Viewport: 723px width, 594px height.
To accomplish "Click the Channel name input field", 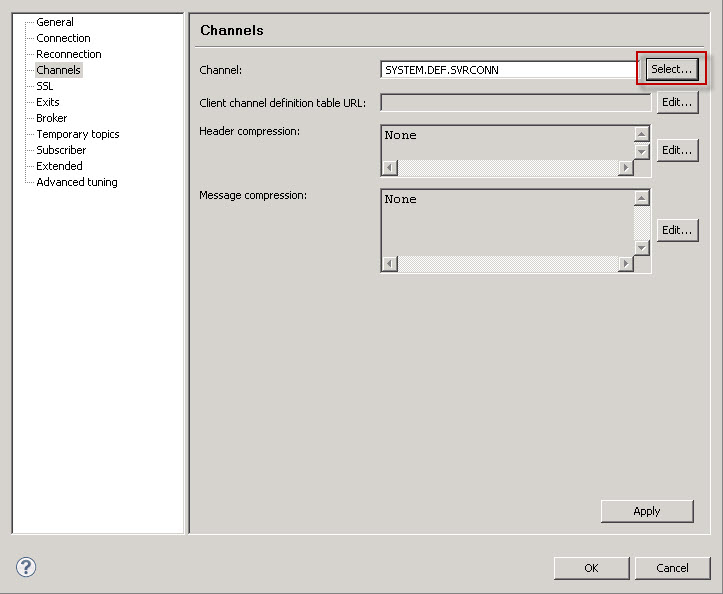I will click(x=509, y=70).
